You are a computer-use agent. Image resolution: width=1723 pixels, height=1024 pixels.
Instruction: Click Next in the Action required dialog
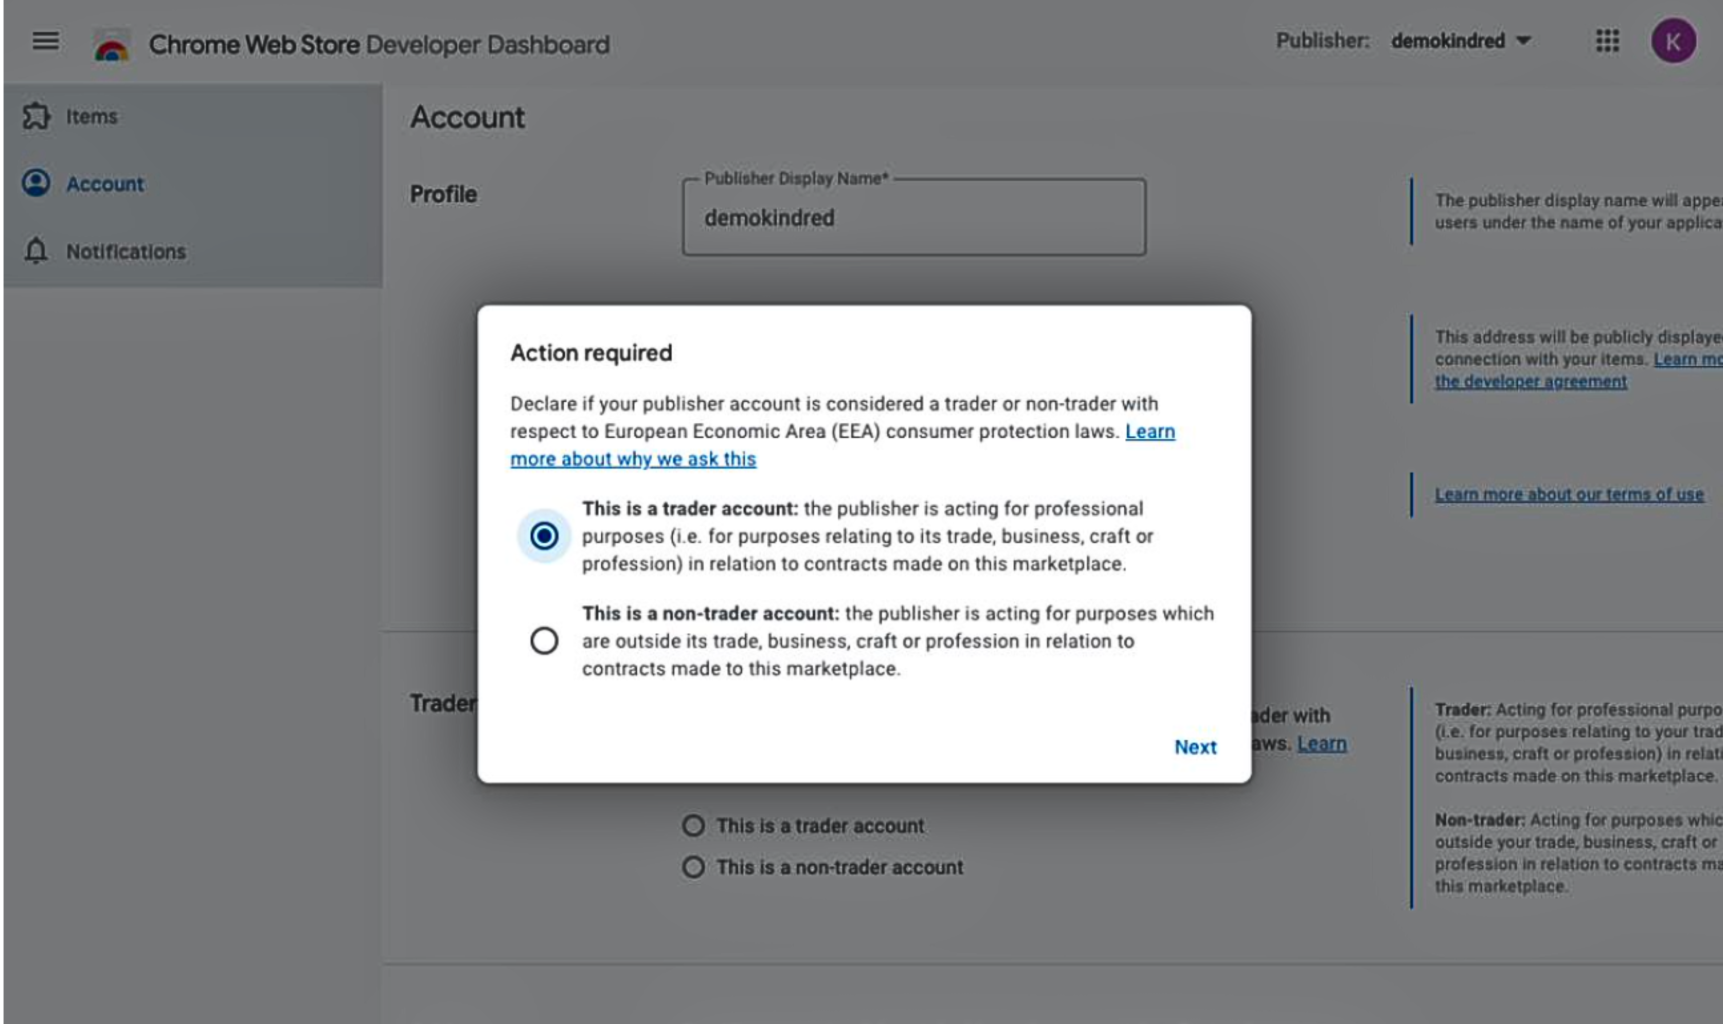pyautogui.click(x=1195, y=747)
